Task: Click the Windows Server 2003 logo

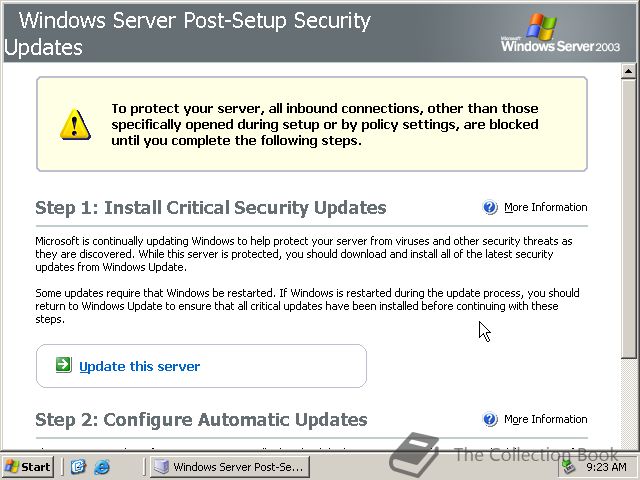Action: coord(560,33)
